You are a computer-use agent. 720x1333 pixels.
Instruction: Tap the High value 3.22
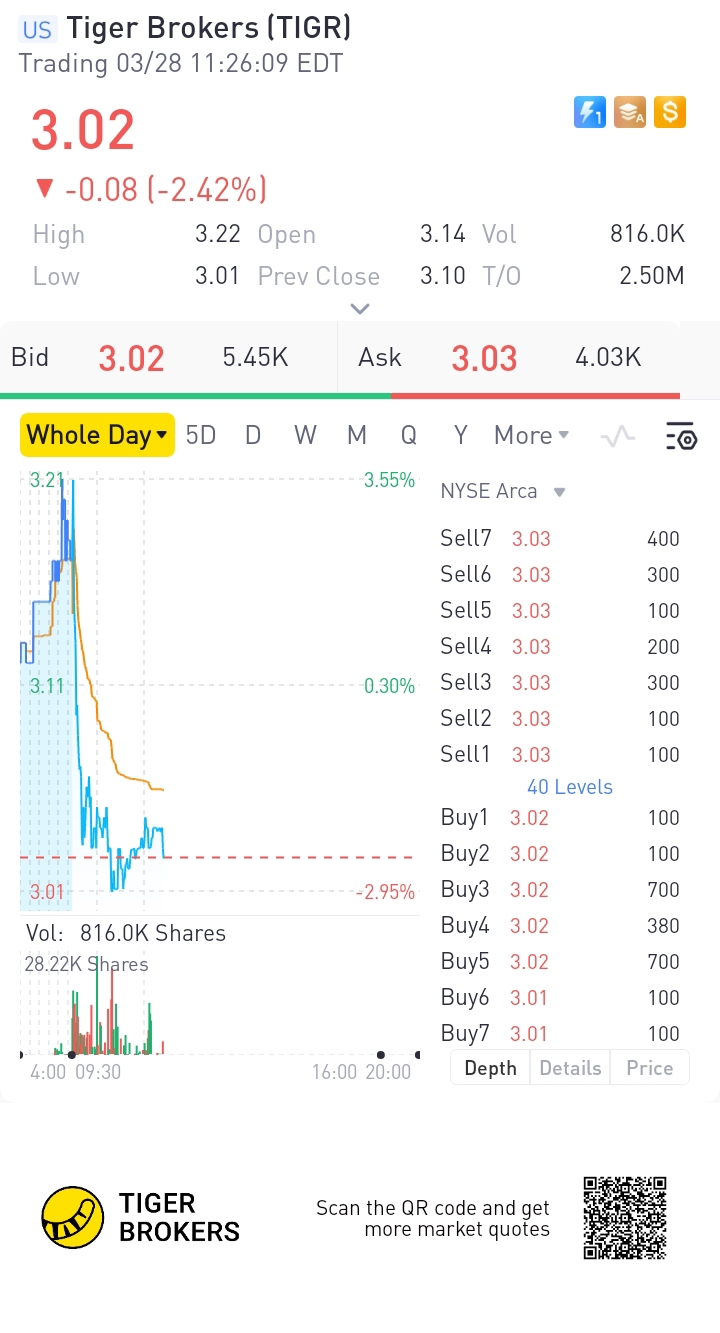218,234
